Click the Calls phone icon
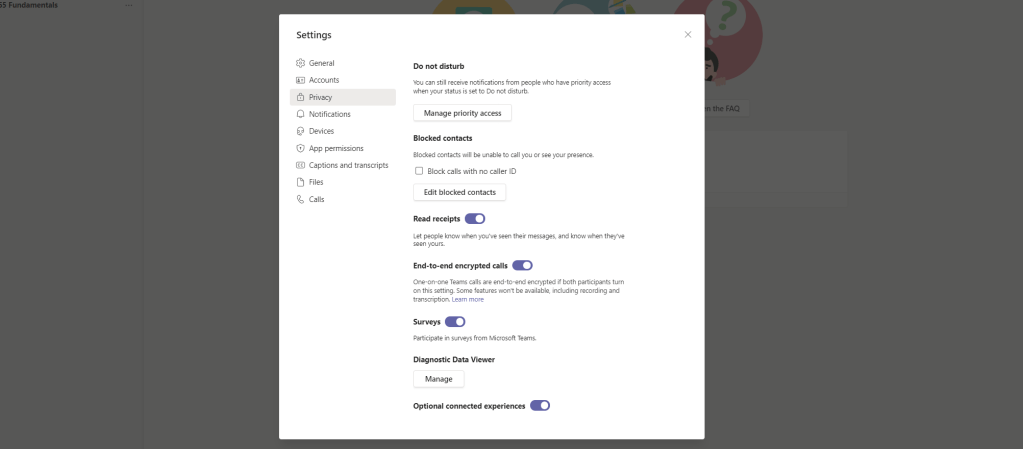This screenshot has height=449, width=1023. pyautogui.click(x=300, y=199)
